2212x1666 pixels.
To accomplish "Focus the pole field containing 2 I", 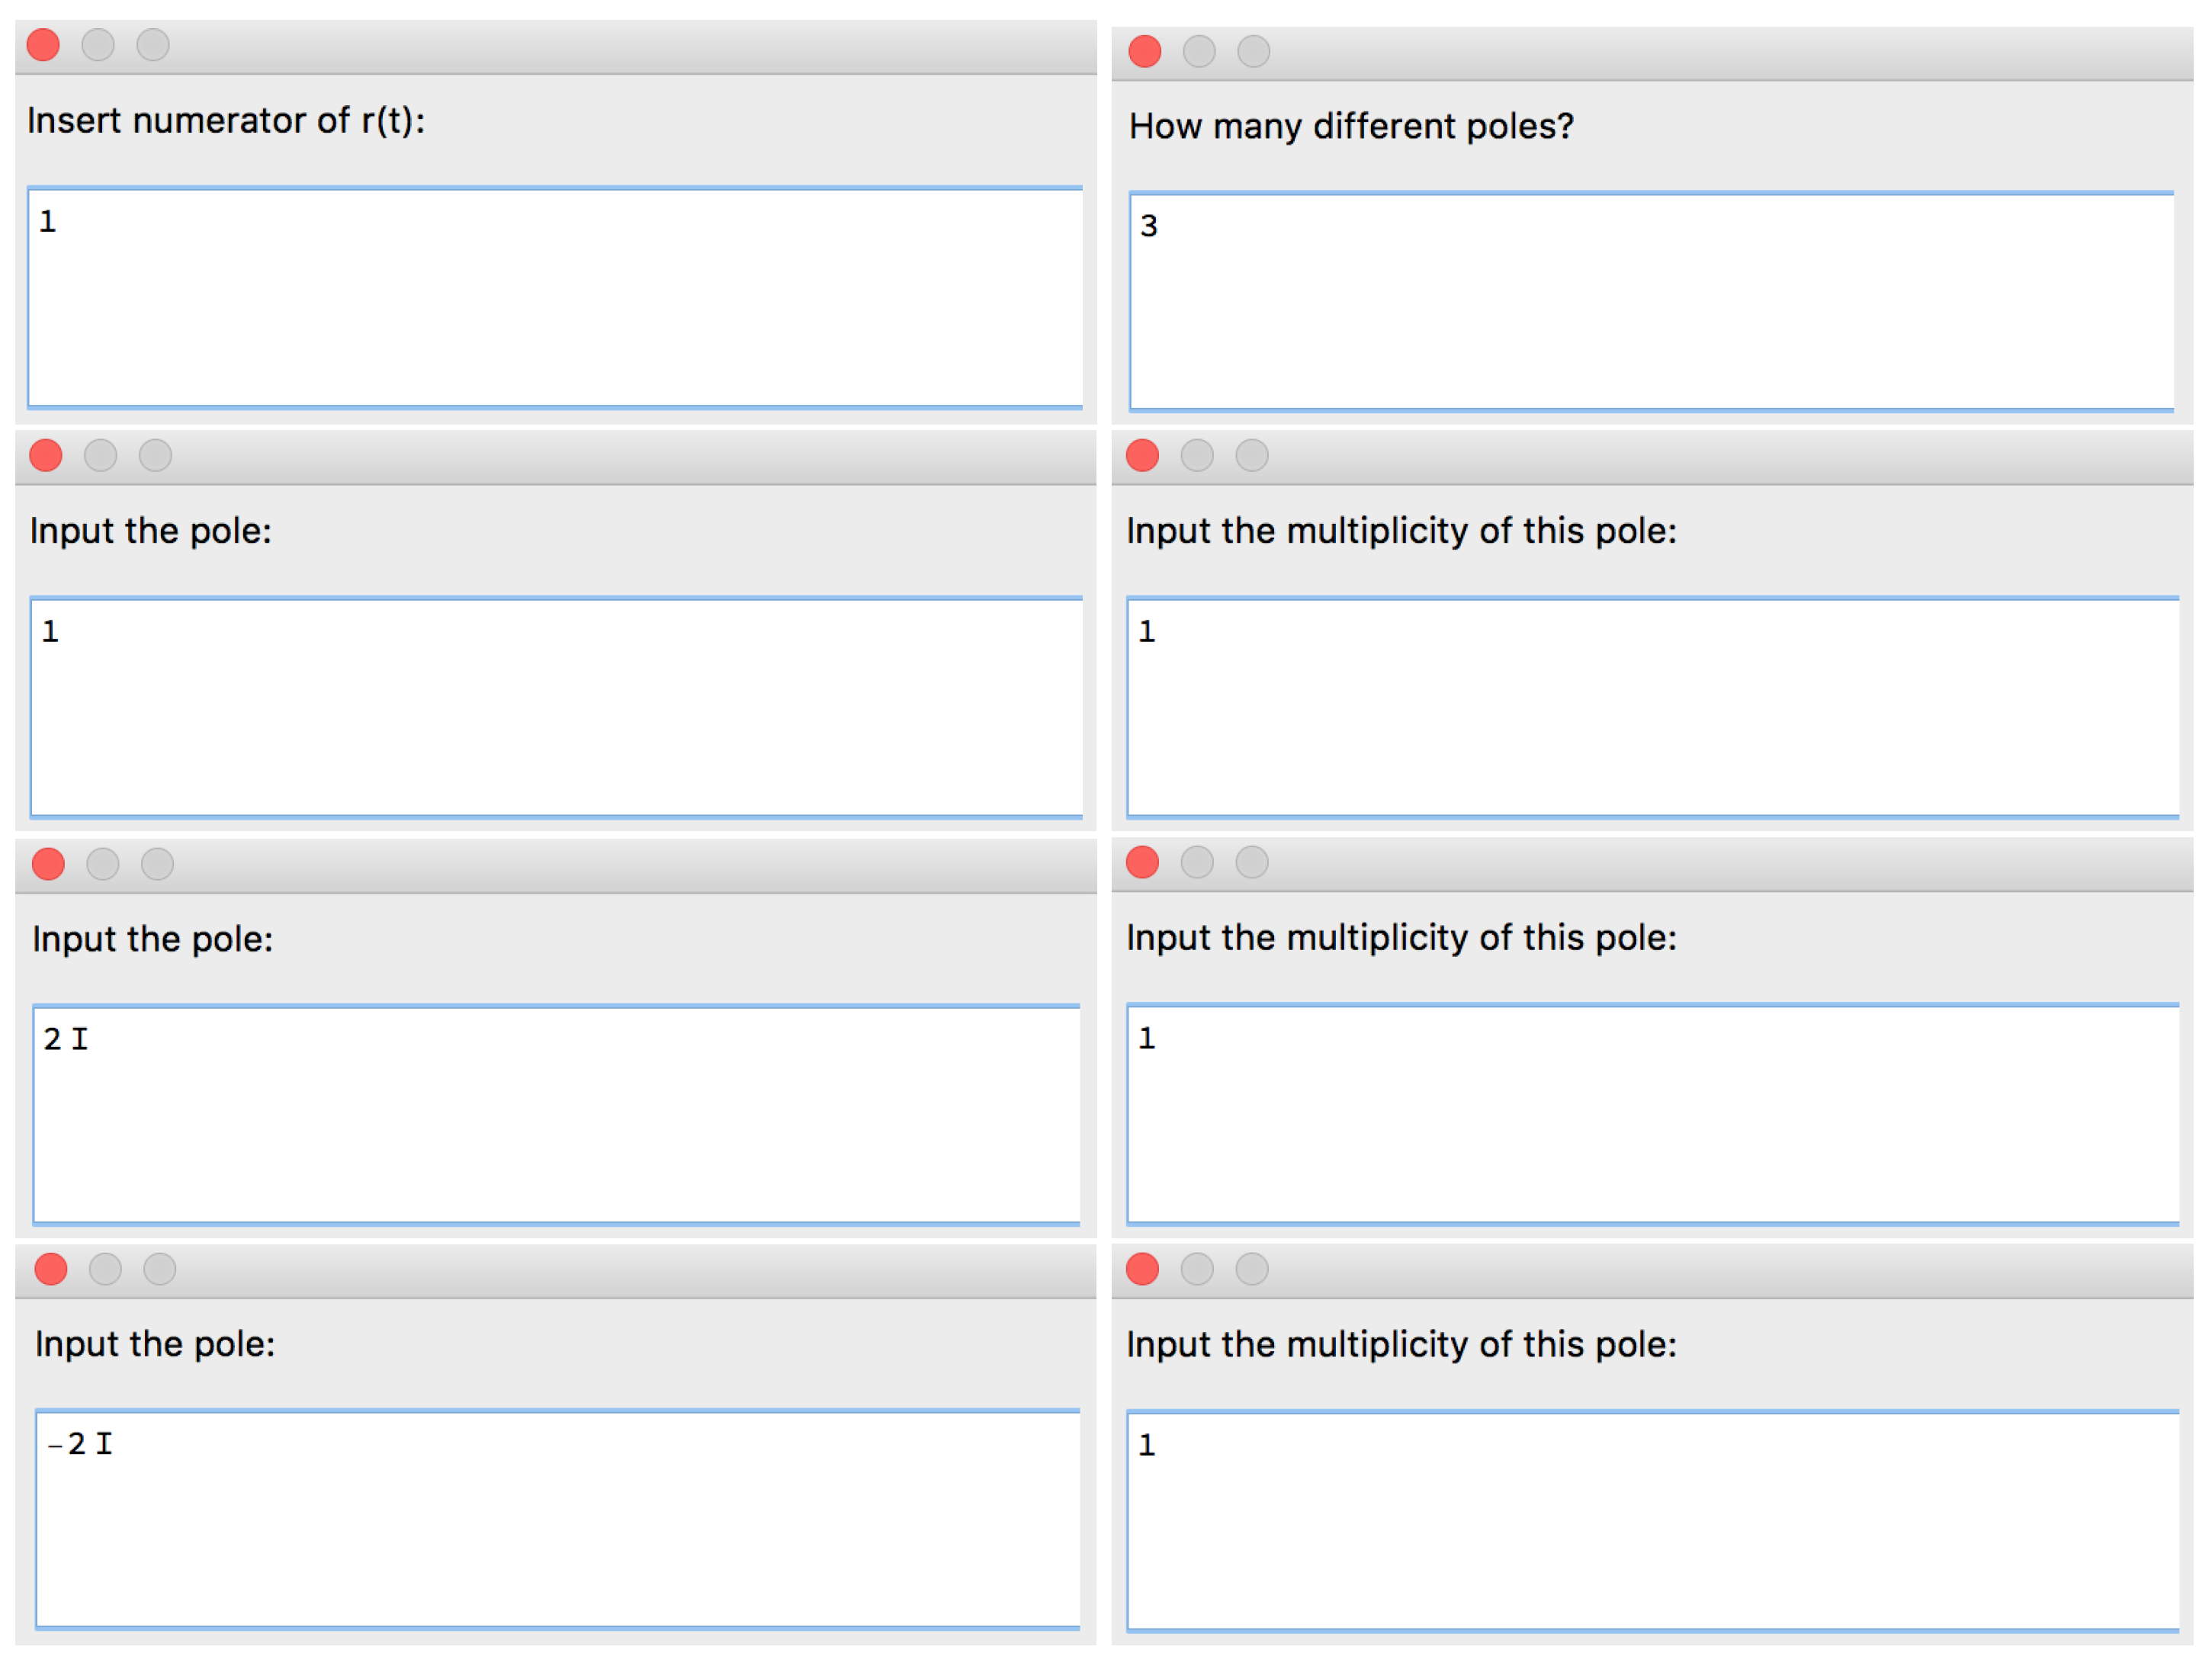I will (x=556, y=1115).
